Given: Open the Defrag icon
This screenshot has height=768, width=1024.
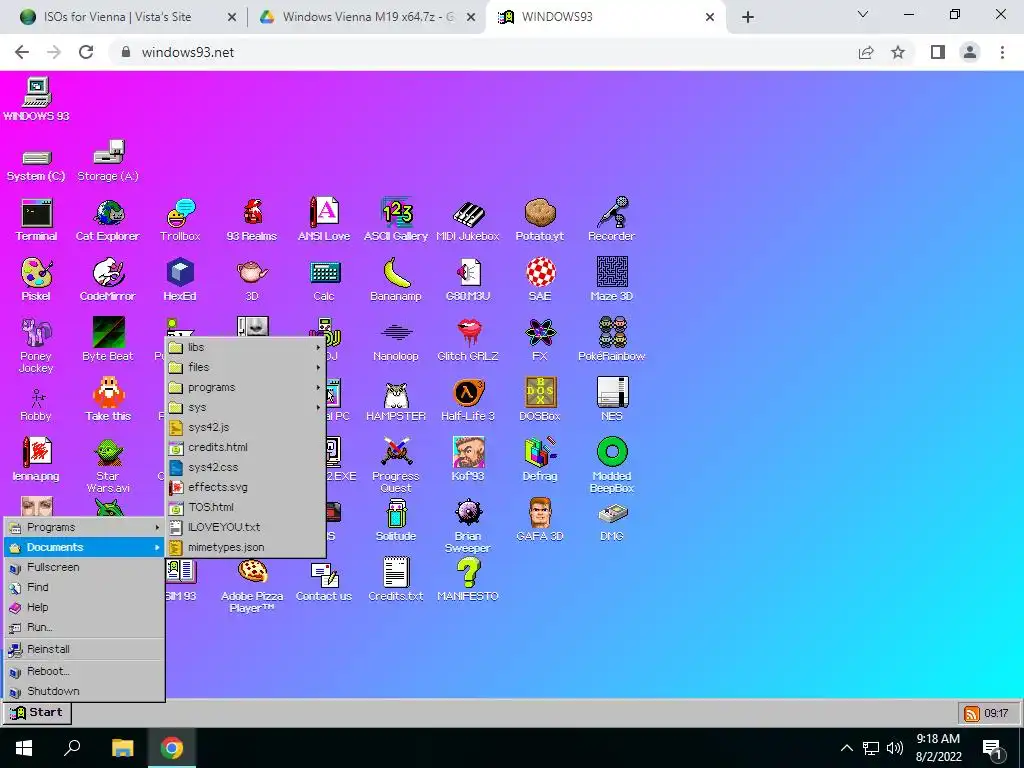Looking at the screenshot, I should point(540,460).
